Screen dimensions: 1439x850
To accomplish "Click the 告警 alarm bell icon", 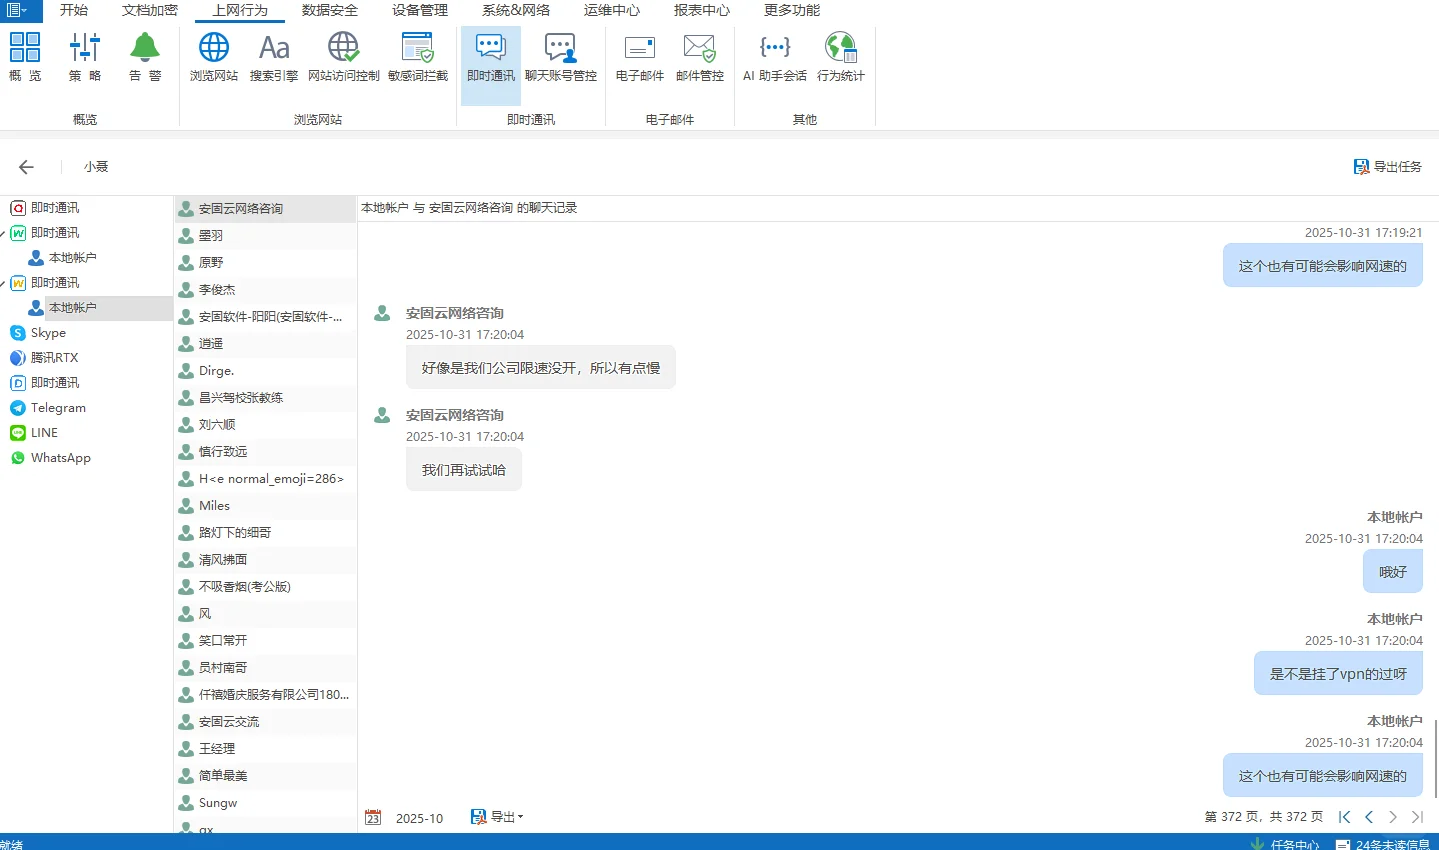I will [145, 57].
